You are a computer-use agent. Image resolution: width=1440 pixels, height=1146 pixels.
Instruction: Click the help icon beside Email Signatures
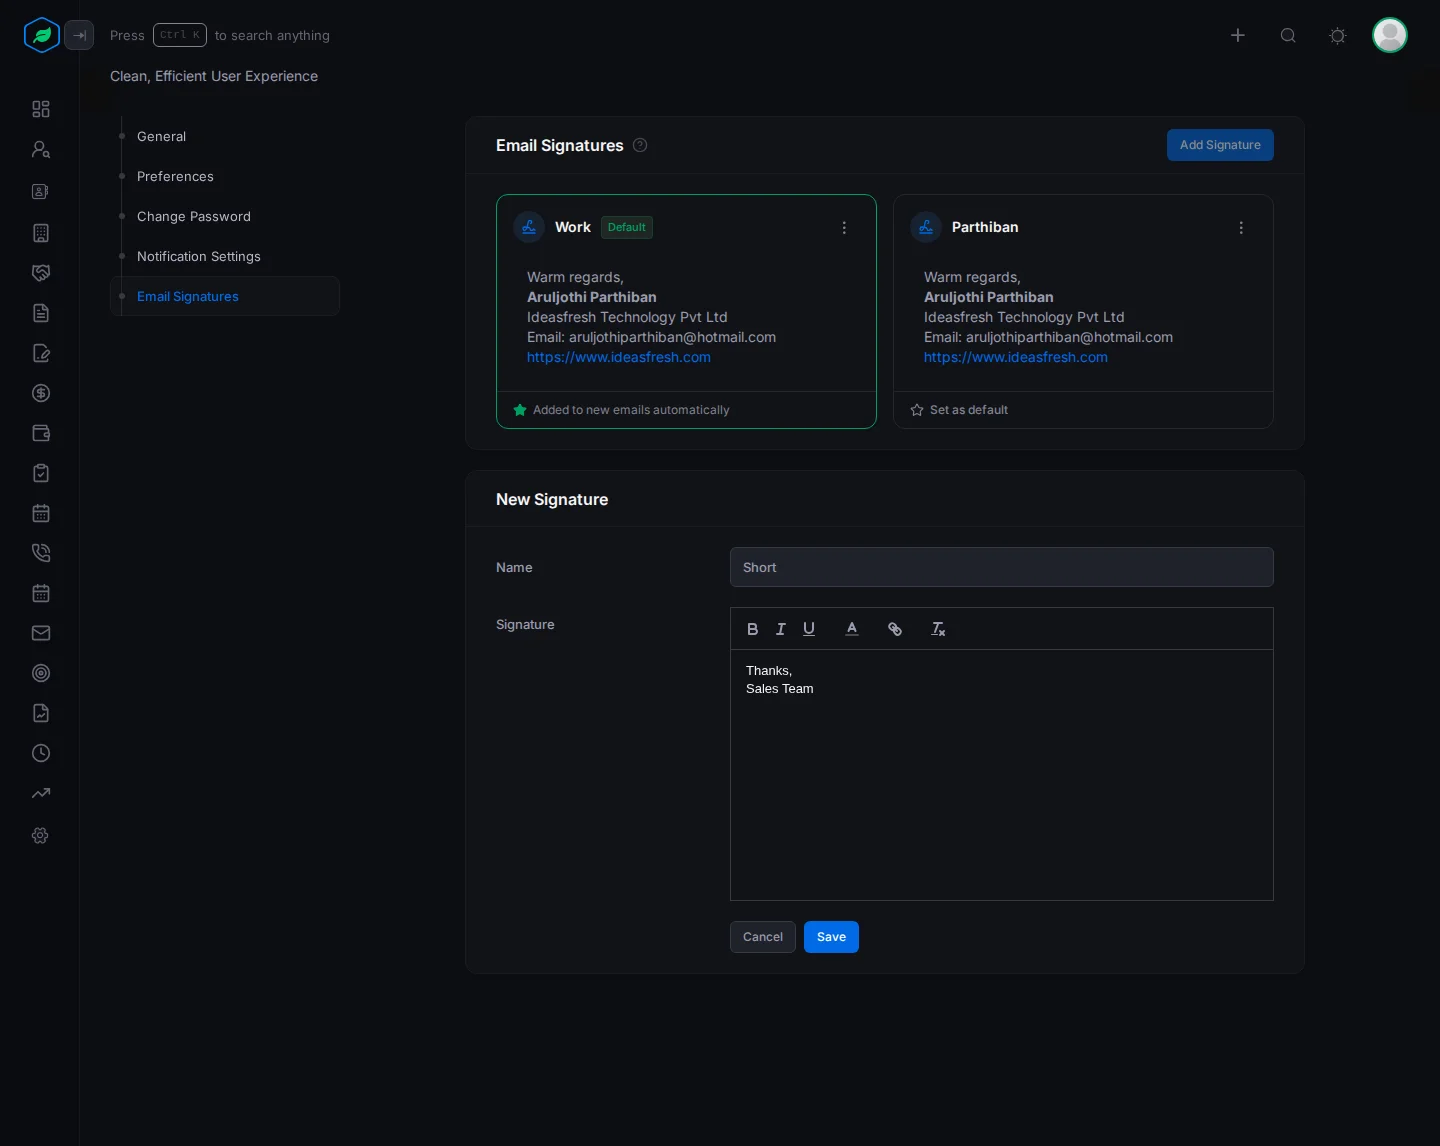[x=640, y=145]
